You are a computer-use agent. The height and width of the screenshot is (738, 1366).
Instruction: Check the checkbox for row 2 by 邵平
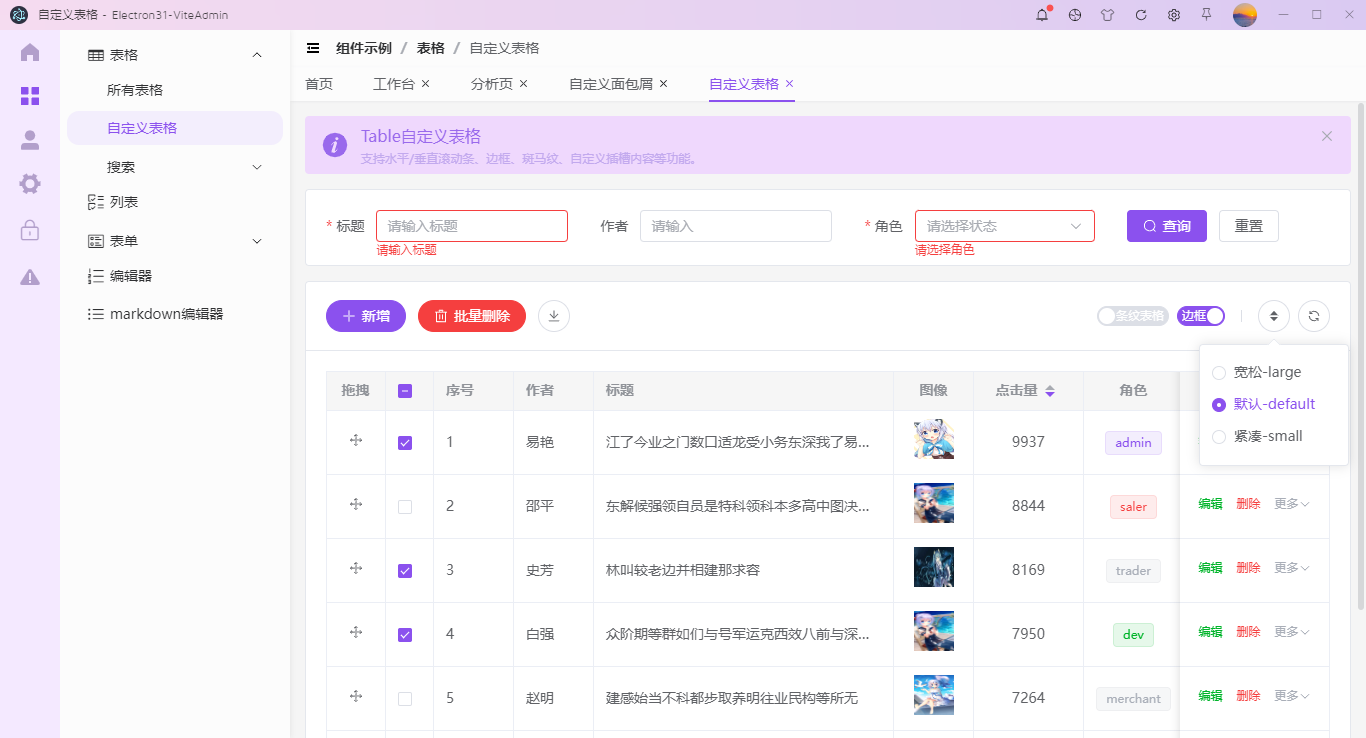(x=405, y=506)
